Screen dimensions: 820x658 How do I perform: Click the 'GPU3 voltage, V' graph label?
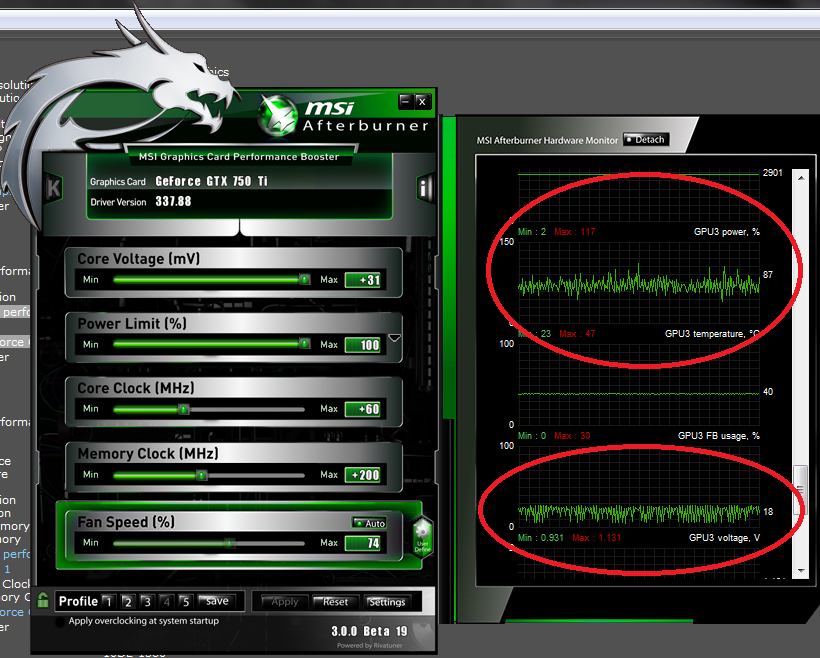click(x=724, y=538)
